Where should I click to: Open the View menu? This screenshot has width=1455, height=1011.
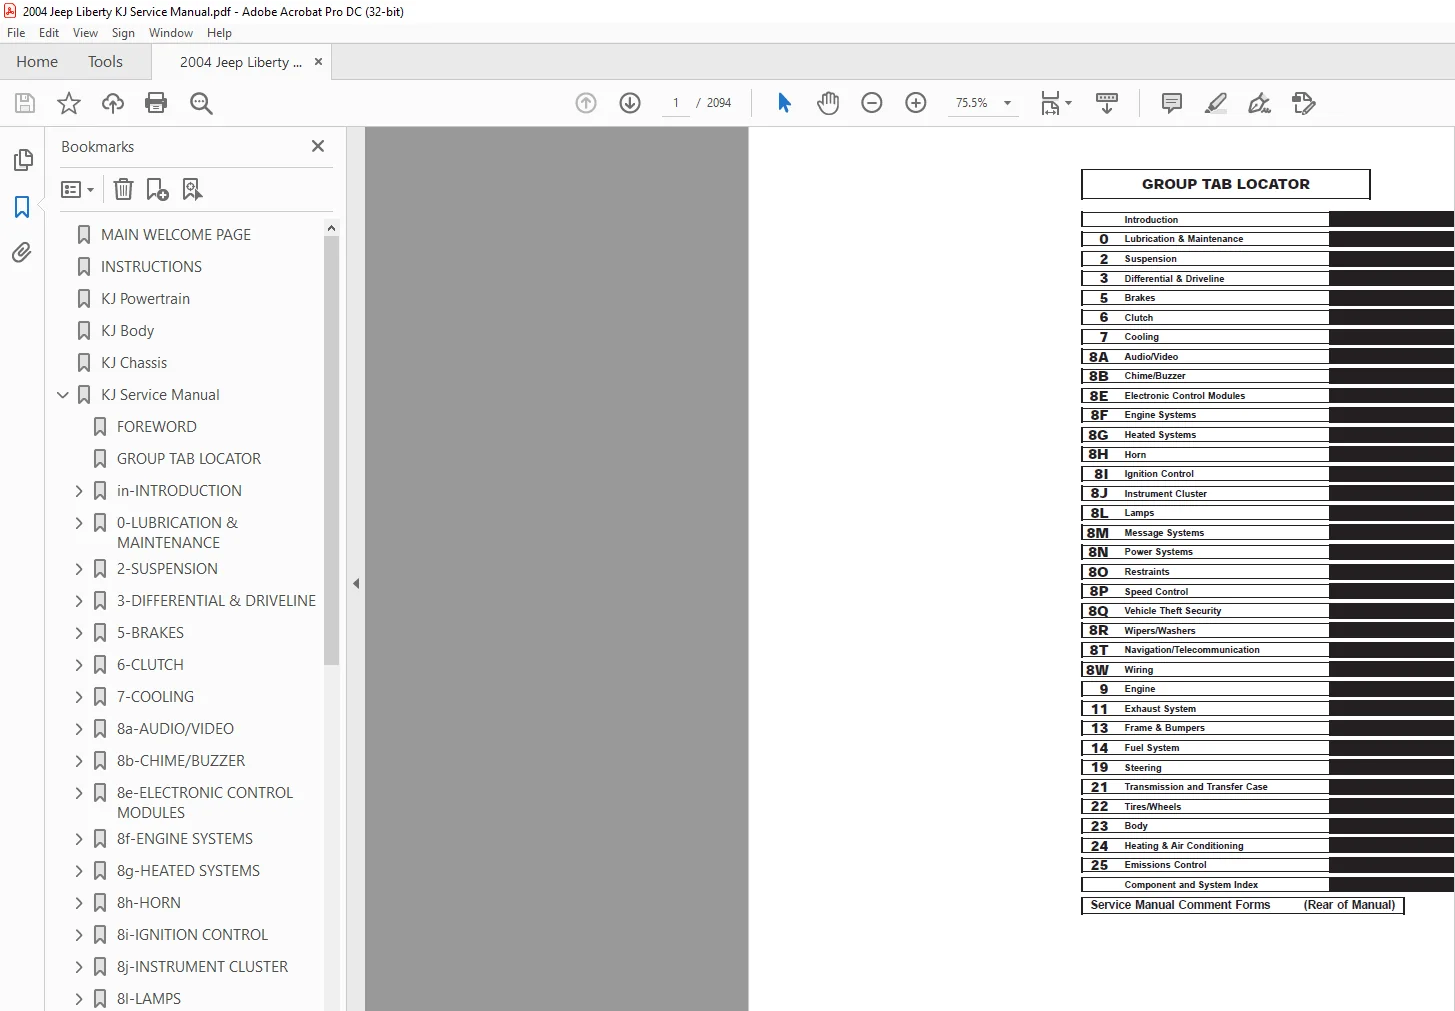[85, 33]
